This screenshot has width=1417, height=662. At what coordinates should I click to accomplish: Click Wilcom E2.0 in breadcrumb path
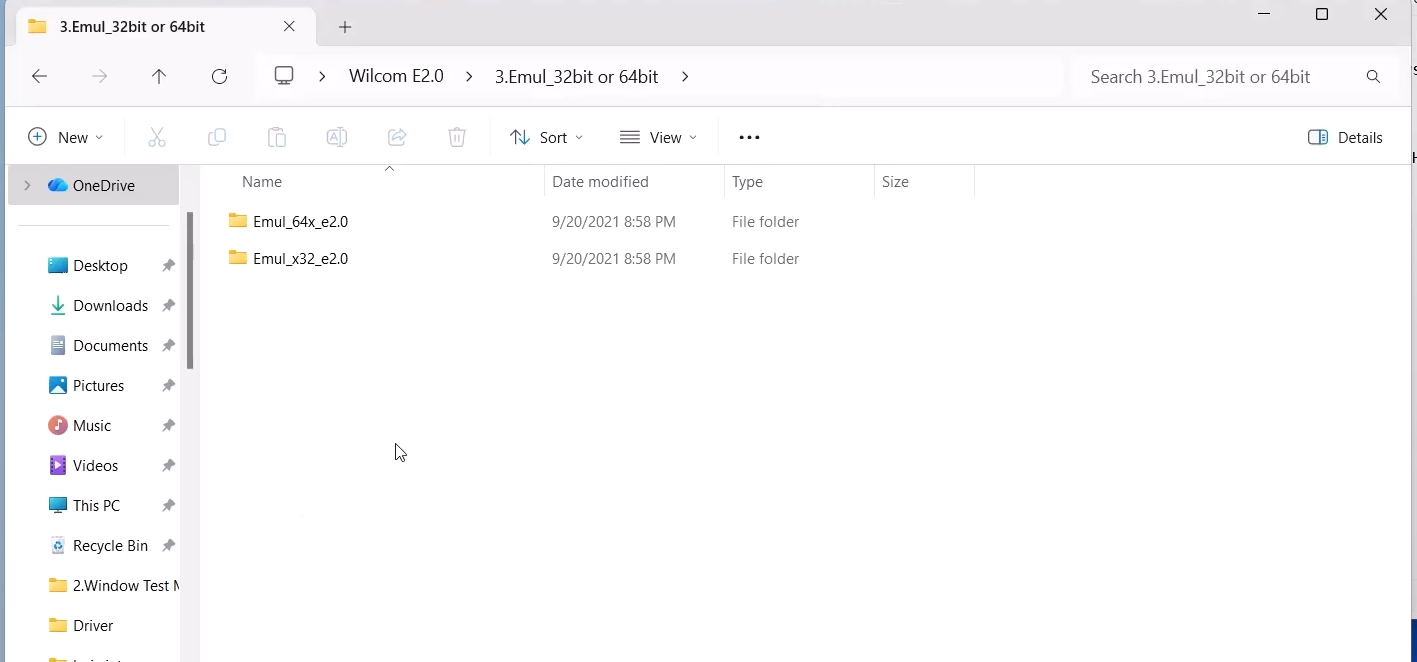pos(396,76)
